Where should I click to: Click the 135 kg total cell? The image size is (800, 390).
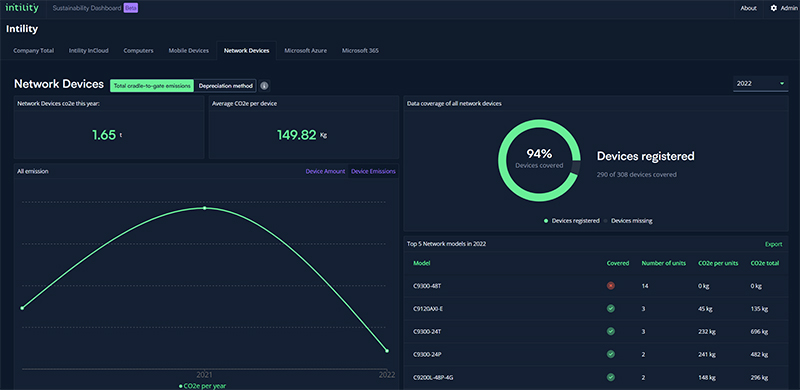759,309
